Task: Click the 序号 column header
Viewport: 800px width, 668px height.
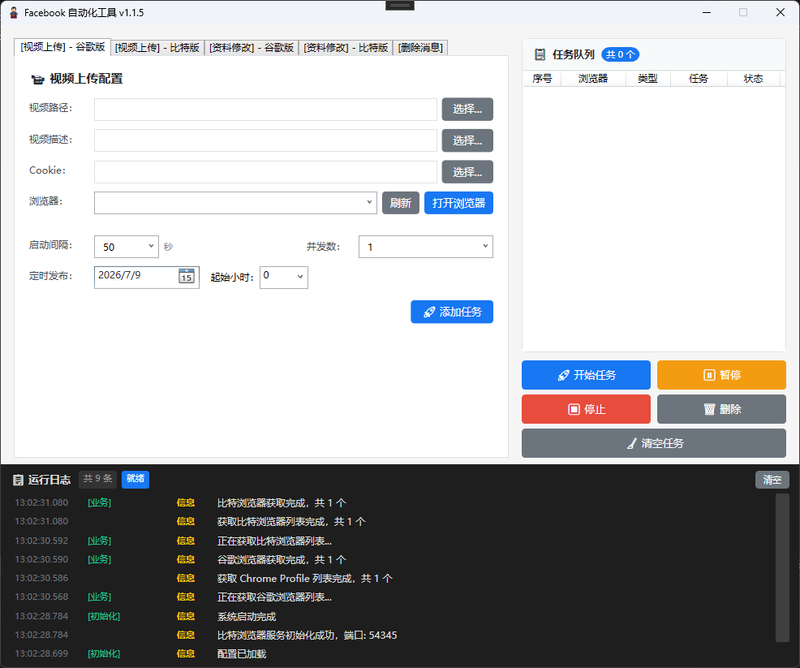Action: tap(542, 79)
